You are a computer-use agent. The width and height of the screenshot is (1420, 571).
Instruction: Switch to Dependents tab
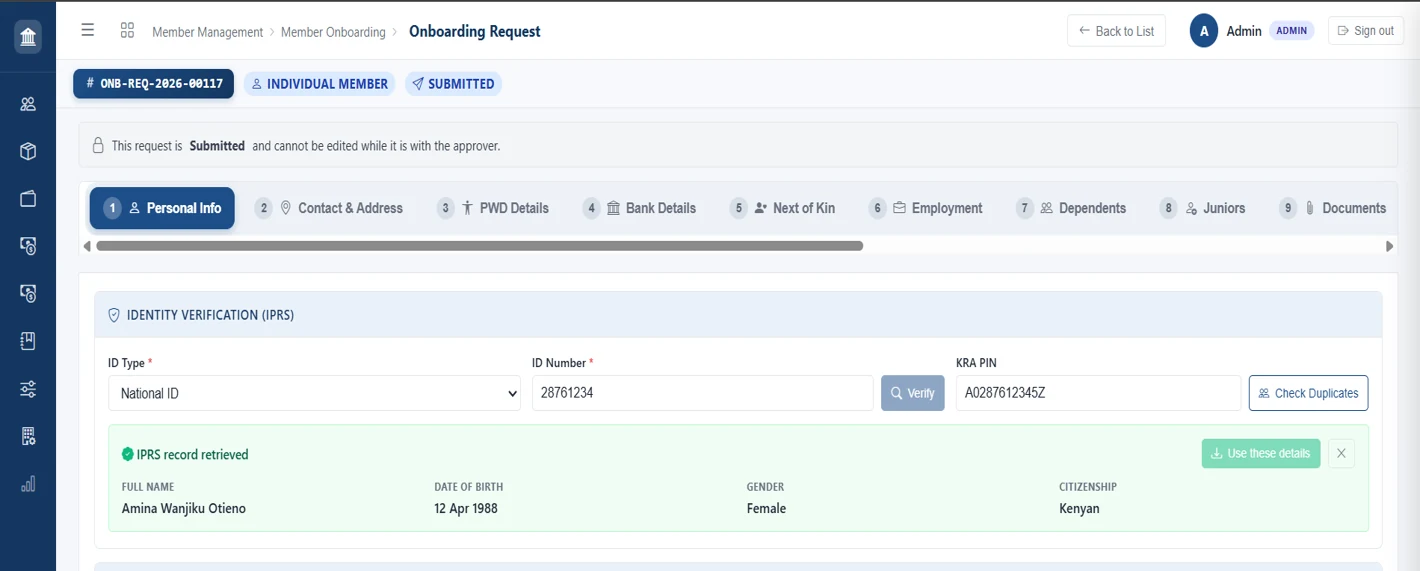(x=1071, y=208)
